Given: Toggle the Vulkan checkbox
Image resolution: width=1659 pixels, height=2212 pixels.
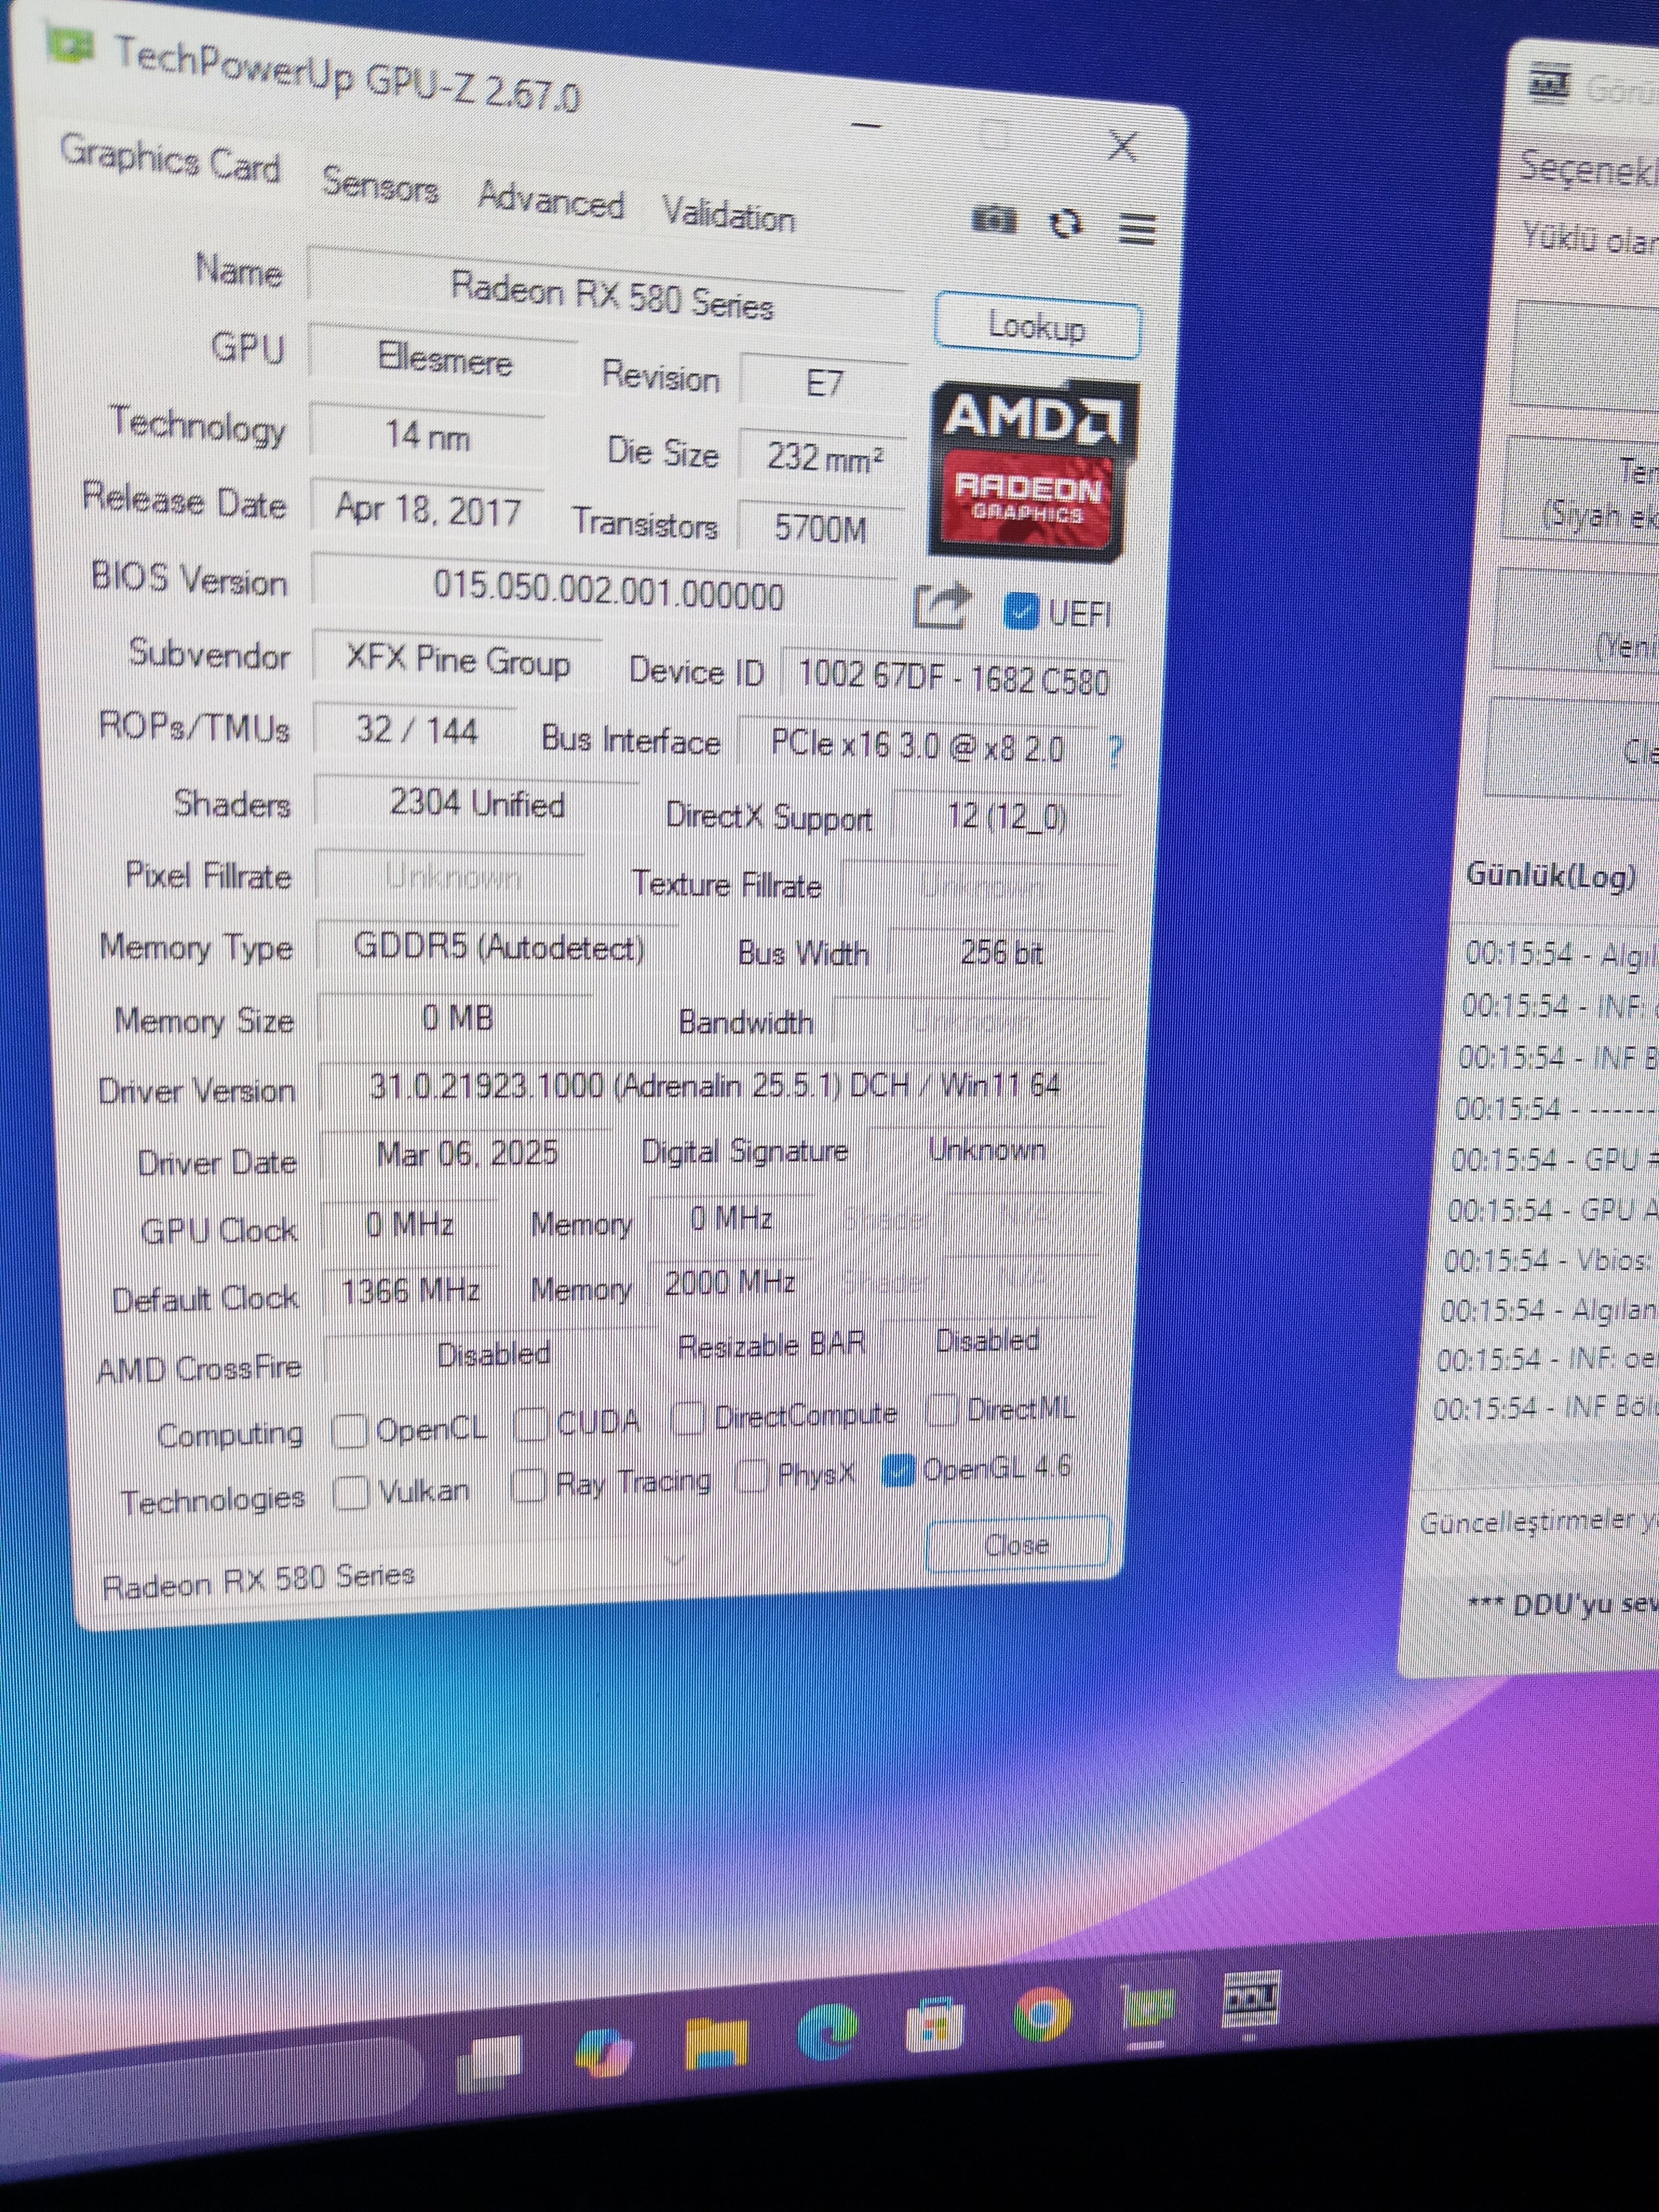Looking at the screenshot, I should 351,1493.
